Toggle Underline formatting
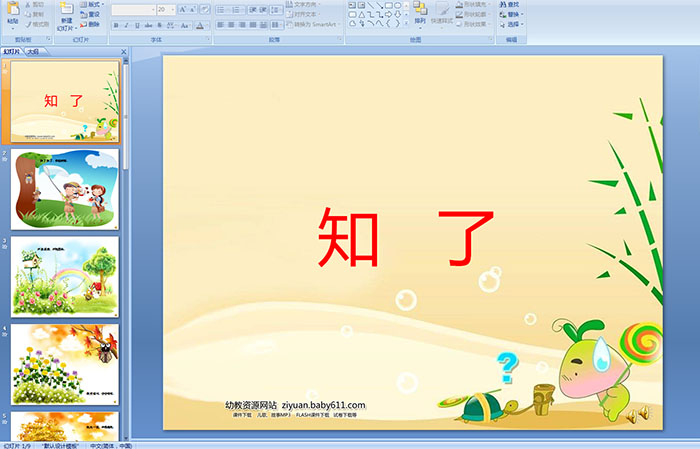 137,25
